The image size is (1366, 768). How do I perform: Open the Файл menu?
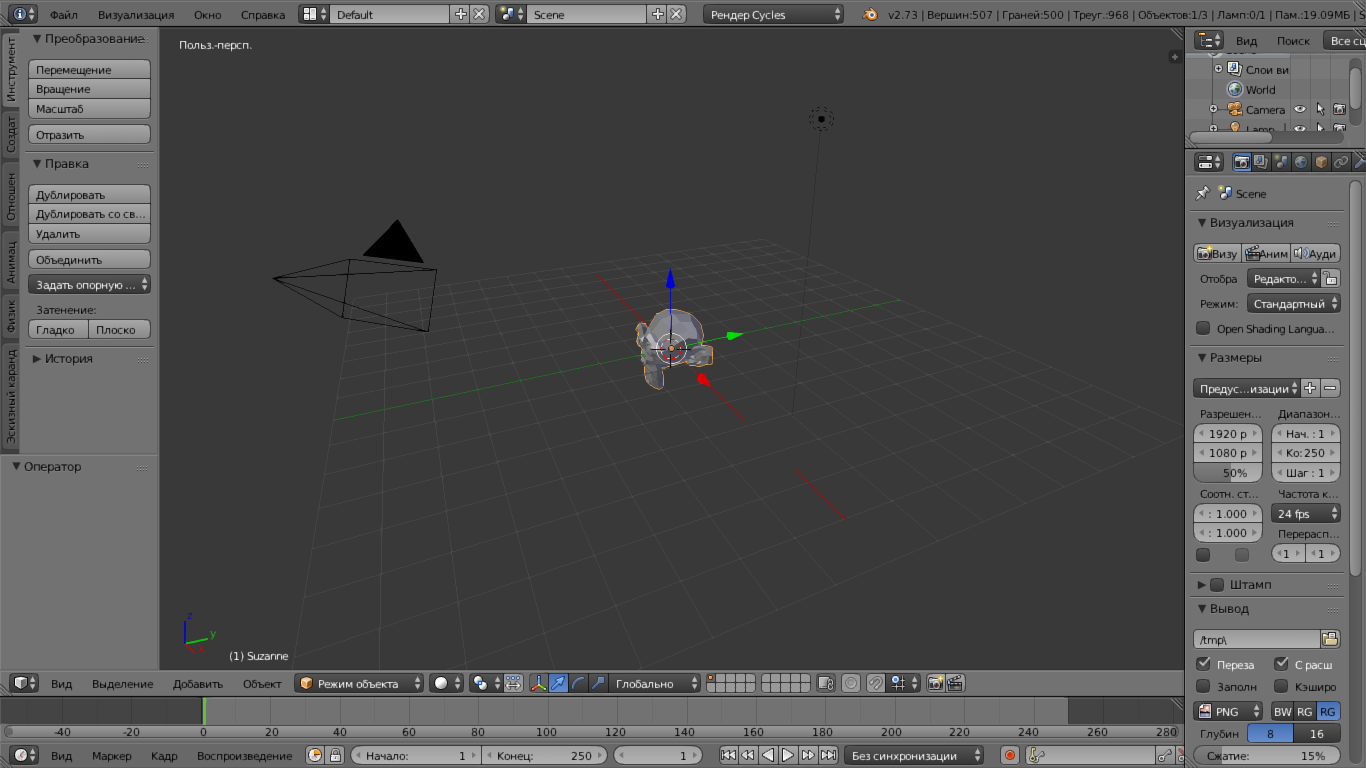point(63,15)
